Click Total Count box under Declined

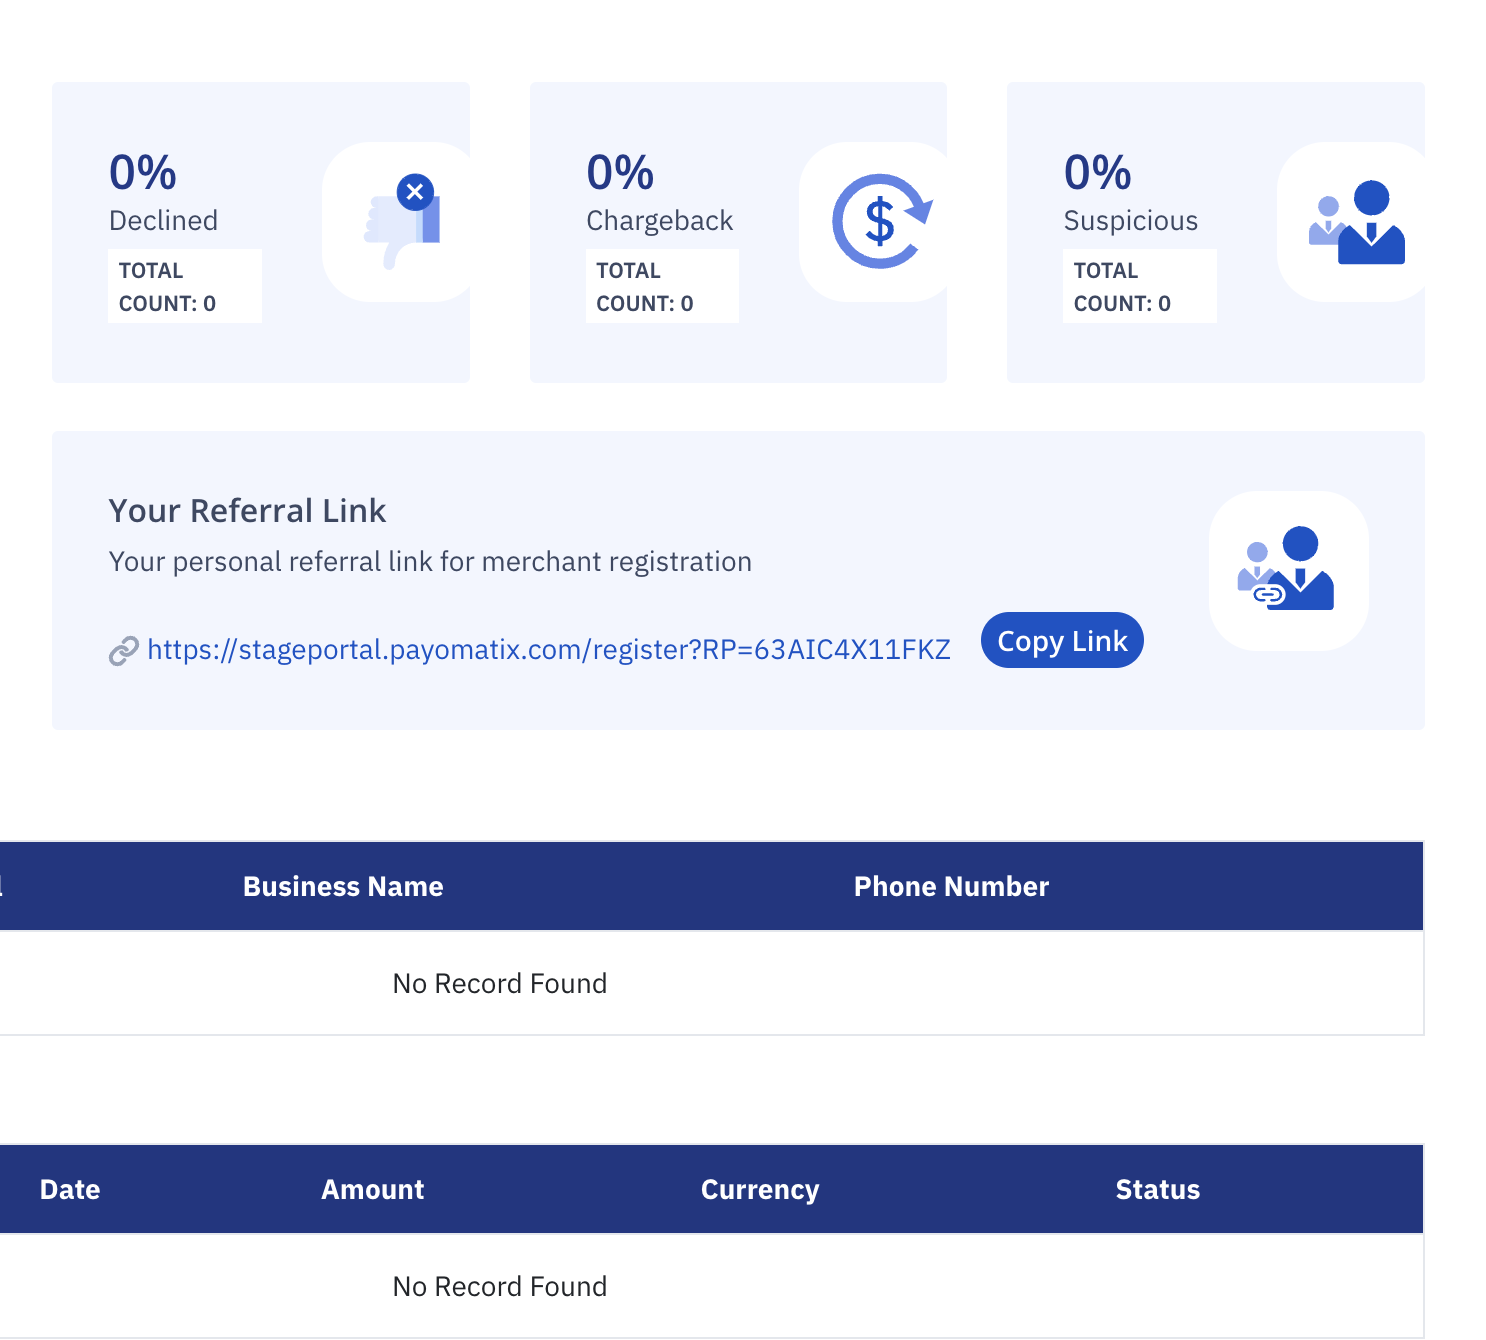click(x=184, y=287)
